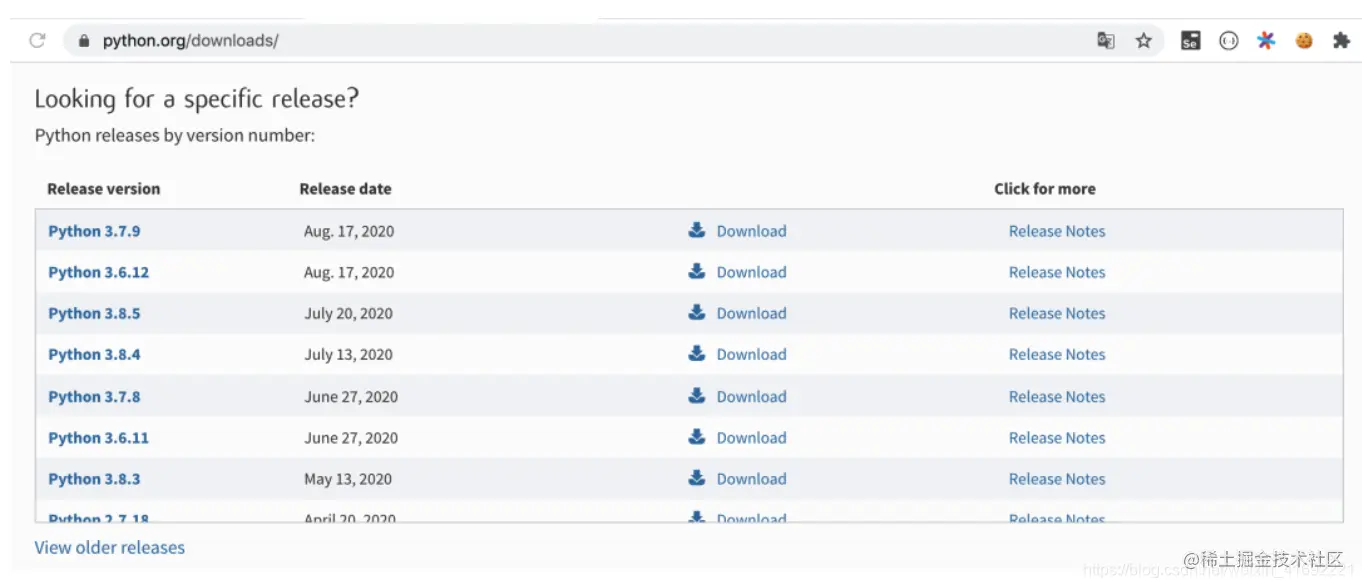Click the Click for more column header
The height and width of the screenshot is (588, 1362).
(1044, 189)
